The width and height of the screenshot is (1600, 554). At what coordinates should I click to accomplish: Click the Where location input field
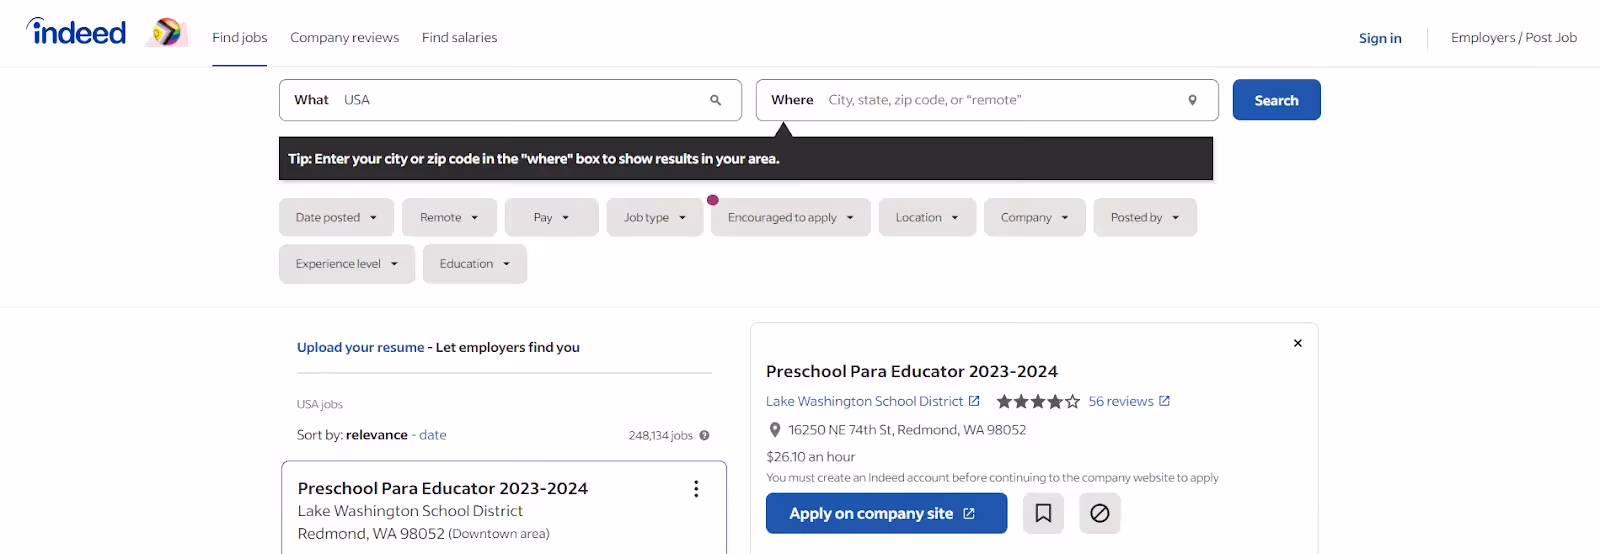point(987,100)
